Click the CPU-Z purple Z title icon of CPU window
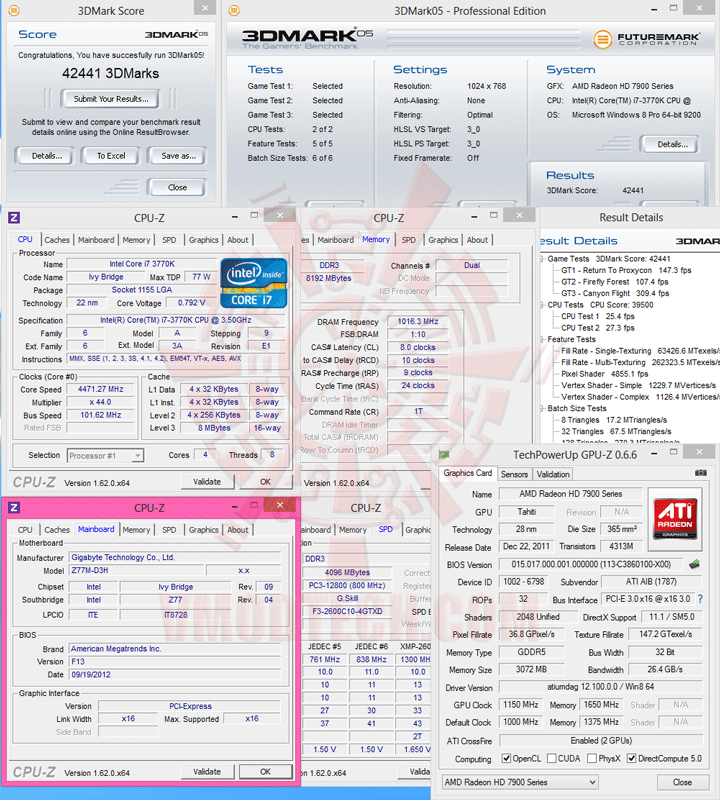 click(14, 218)
